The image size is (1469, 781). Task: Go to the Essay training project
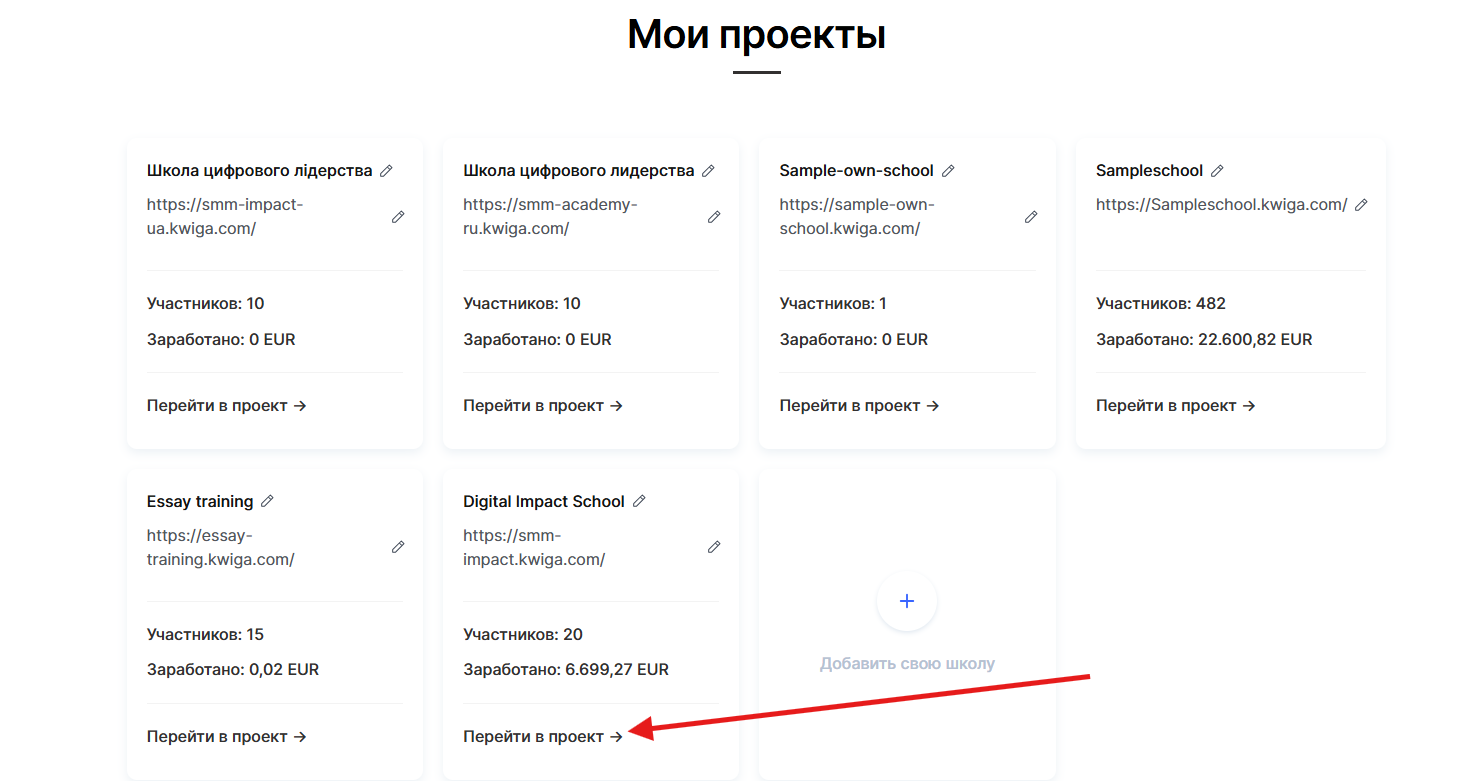[226, 737]
